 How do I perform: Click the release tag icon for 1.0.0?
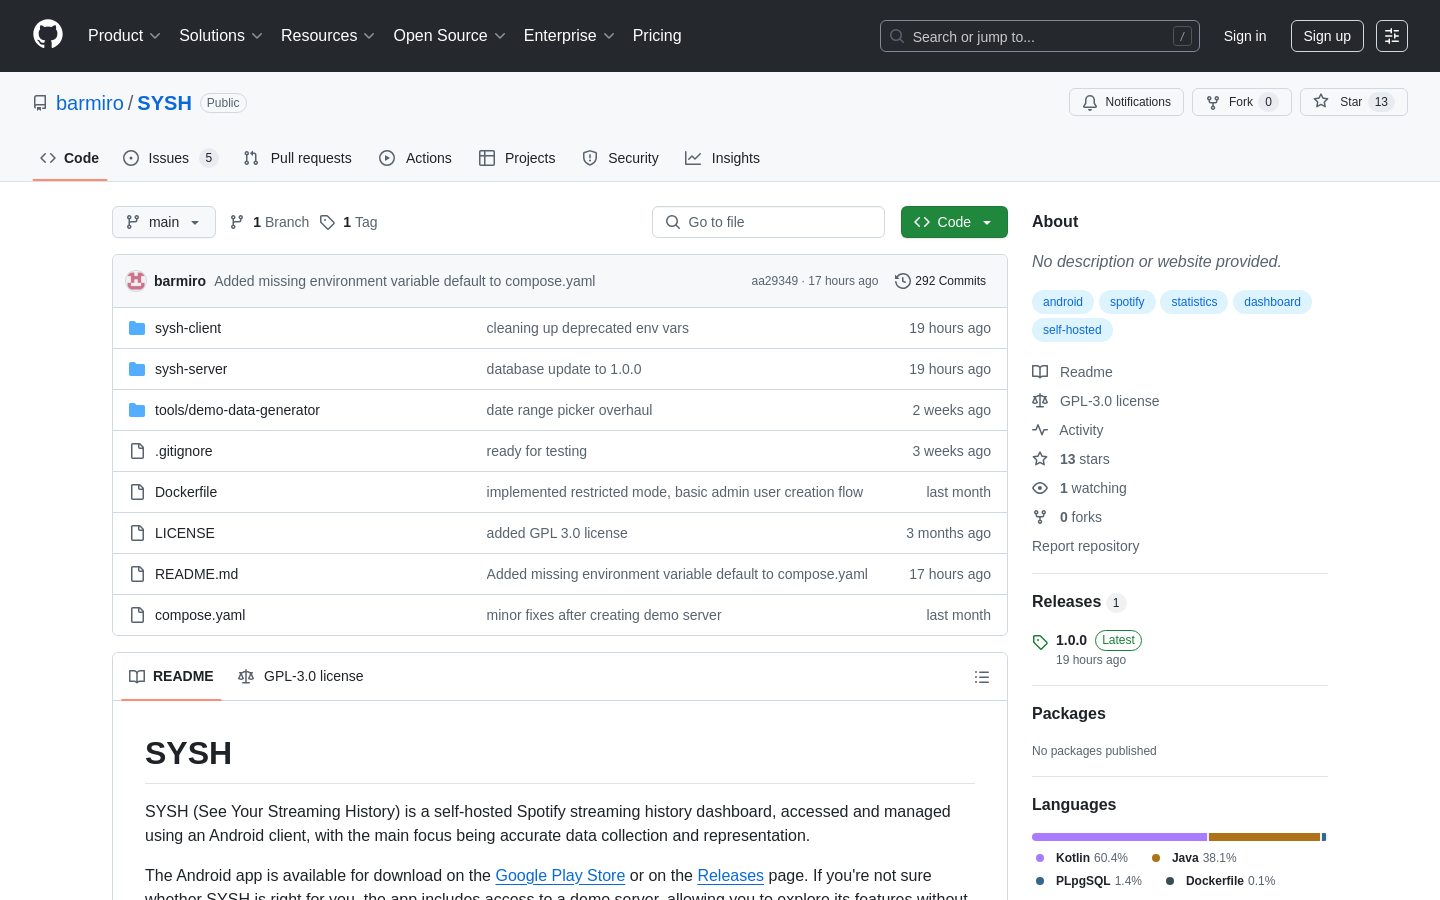(1040, 642)
